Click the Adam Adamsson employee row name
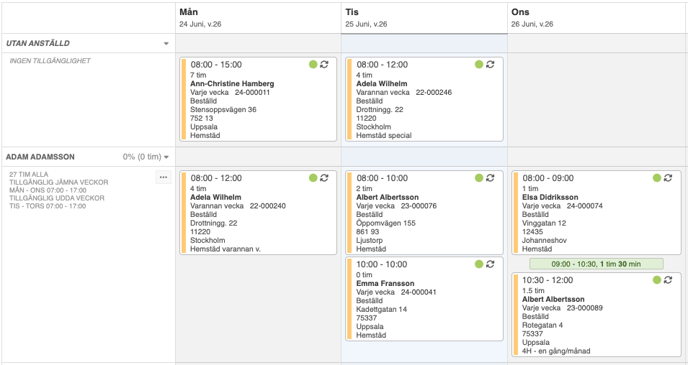The height and width of the screenshot is (365, 688). [40, 157]
